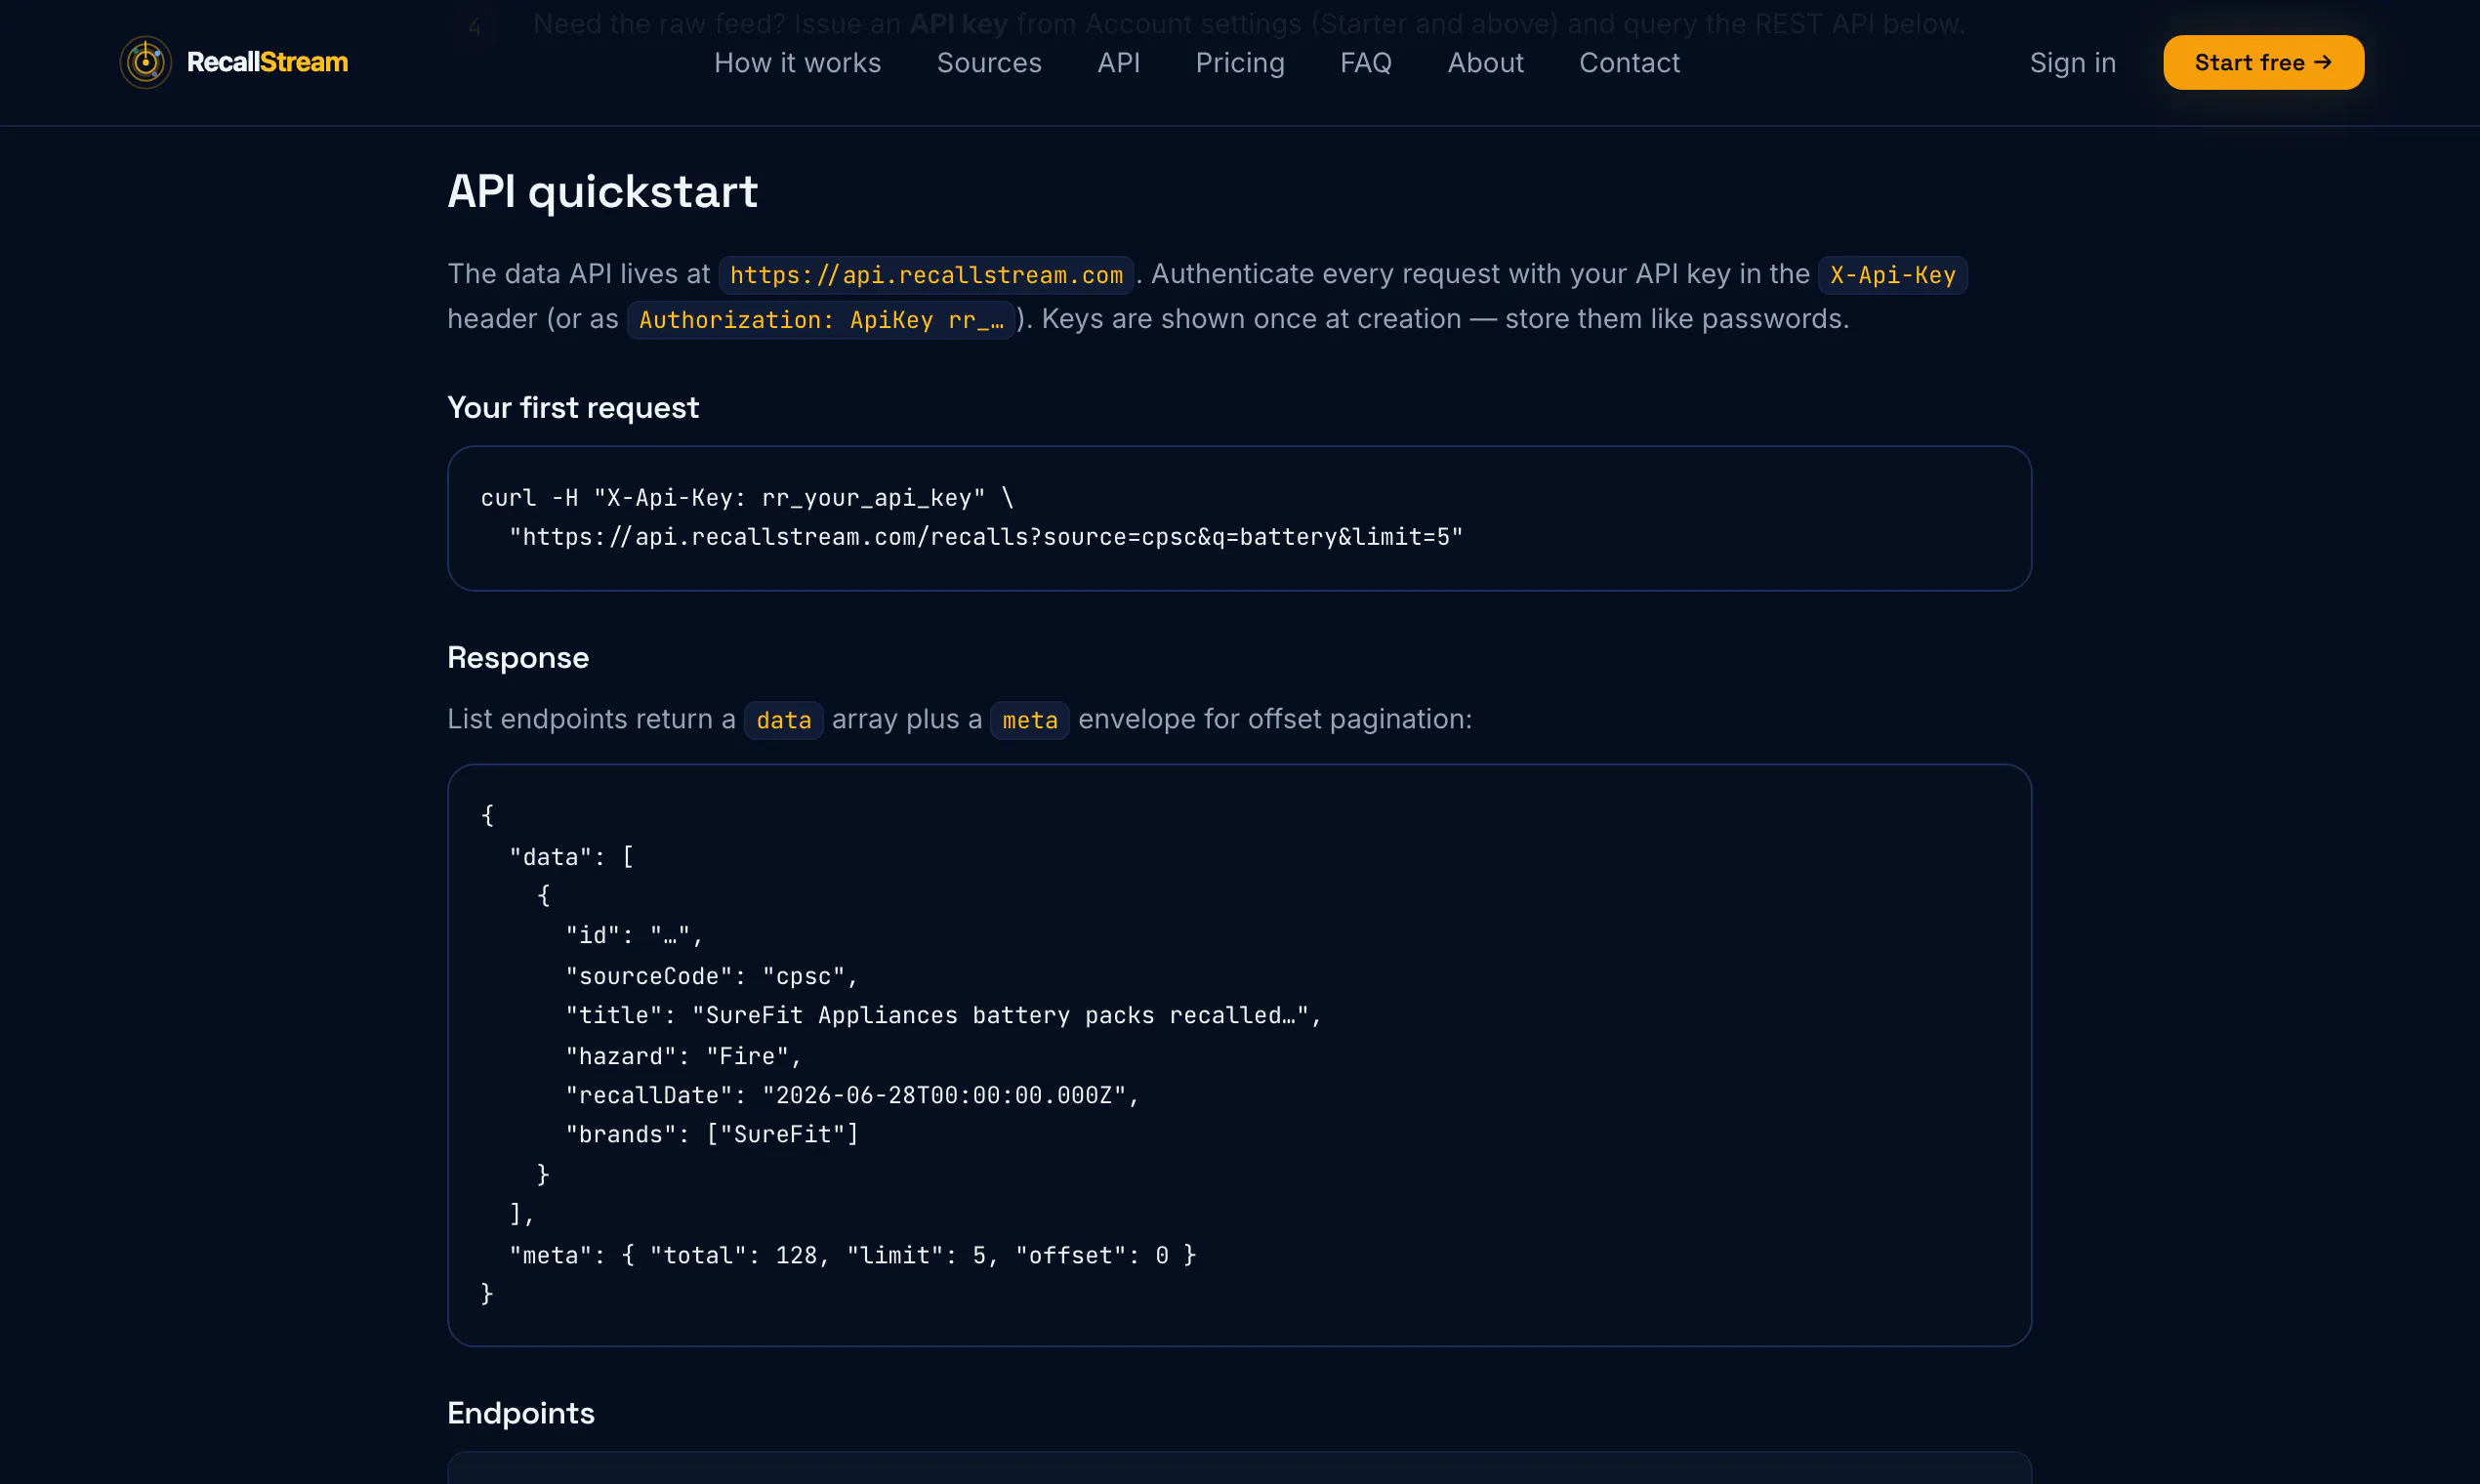2480x1484 pixels.
Task: Select the data inline code tag
Action: [784, 720]
